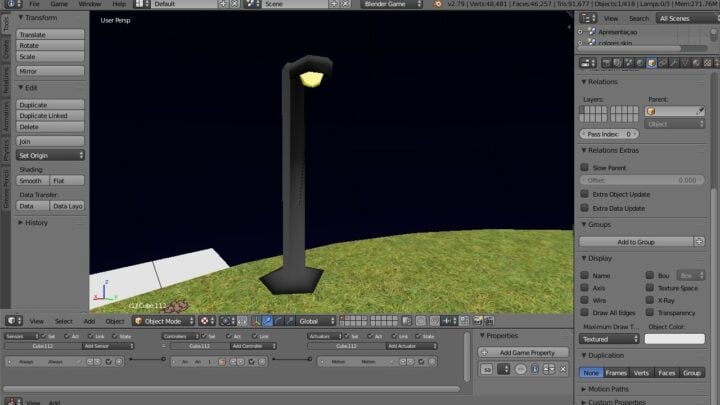The image size is (720, 405).
Task: Open the File menu
Action: (34, 4)
